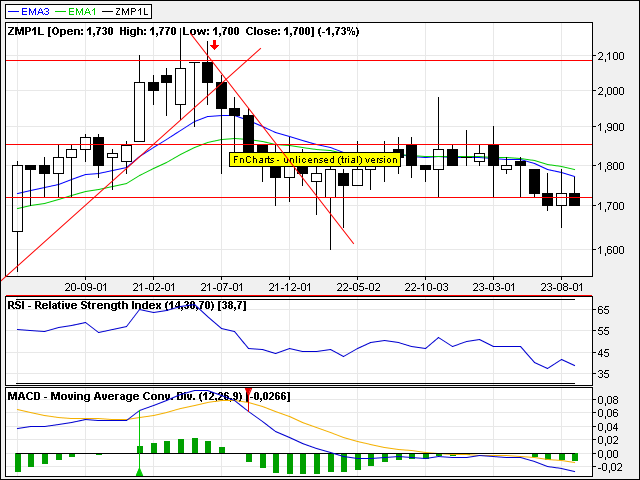Screen dimensions: 640x480
Task: Click the 20-09-01 date label
Action: [x=86, y=287]
